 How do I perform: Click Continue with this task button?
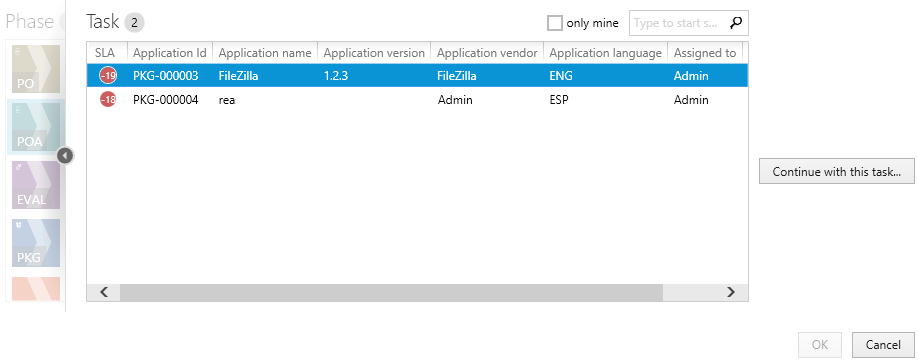[837, 171]
